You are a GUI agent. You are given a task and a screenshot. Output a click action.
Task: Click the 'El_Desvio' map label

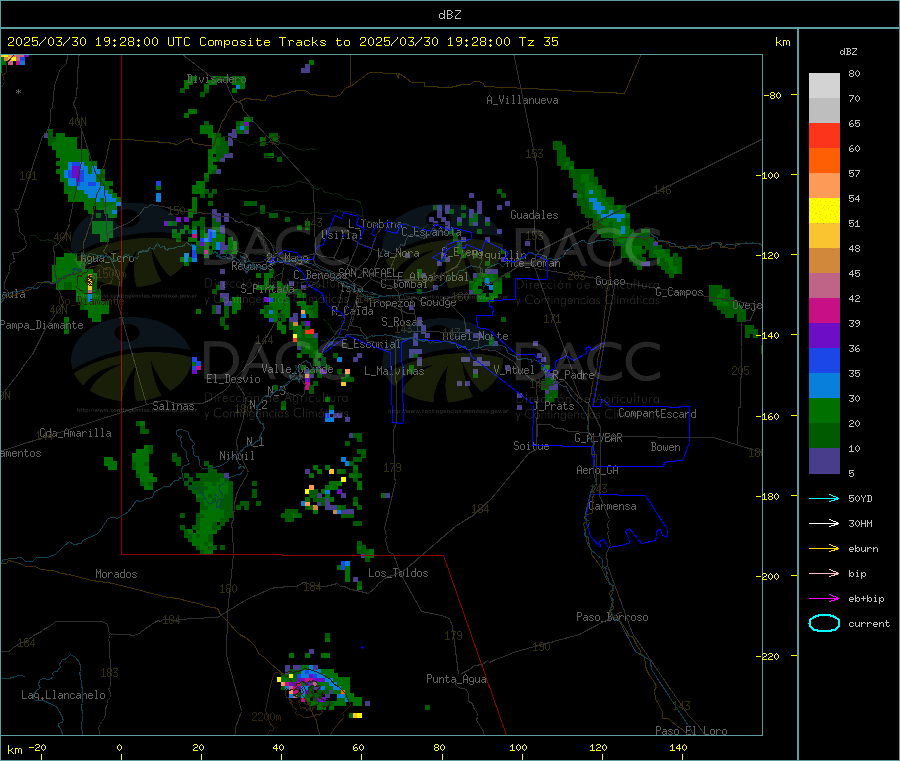point(233,379)
